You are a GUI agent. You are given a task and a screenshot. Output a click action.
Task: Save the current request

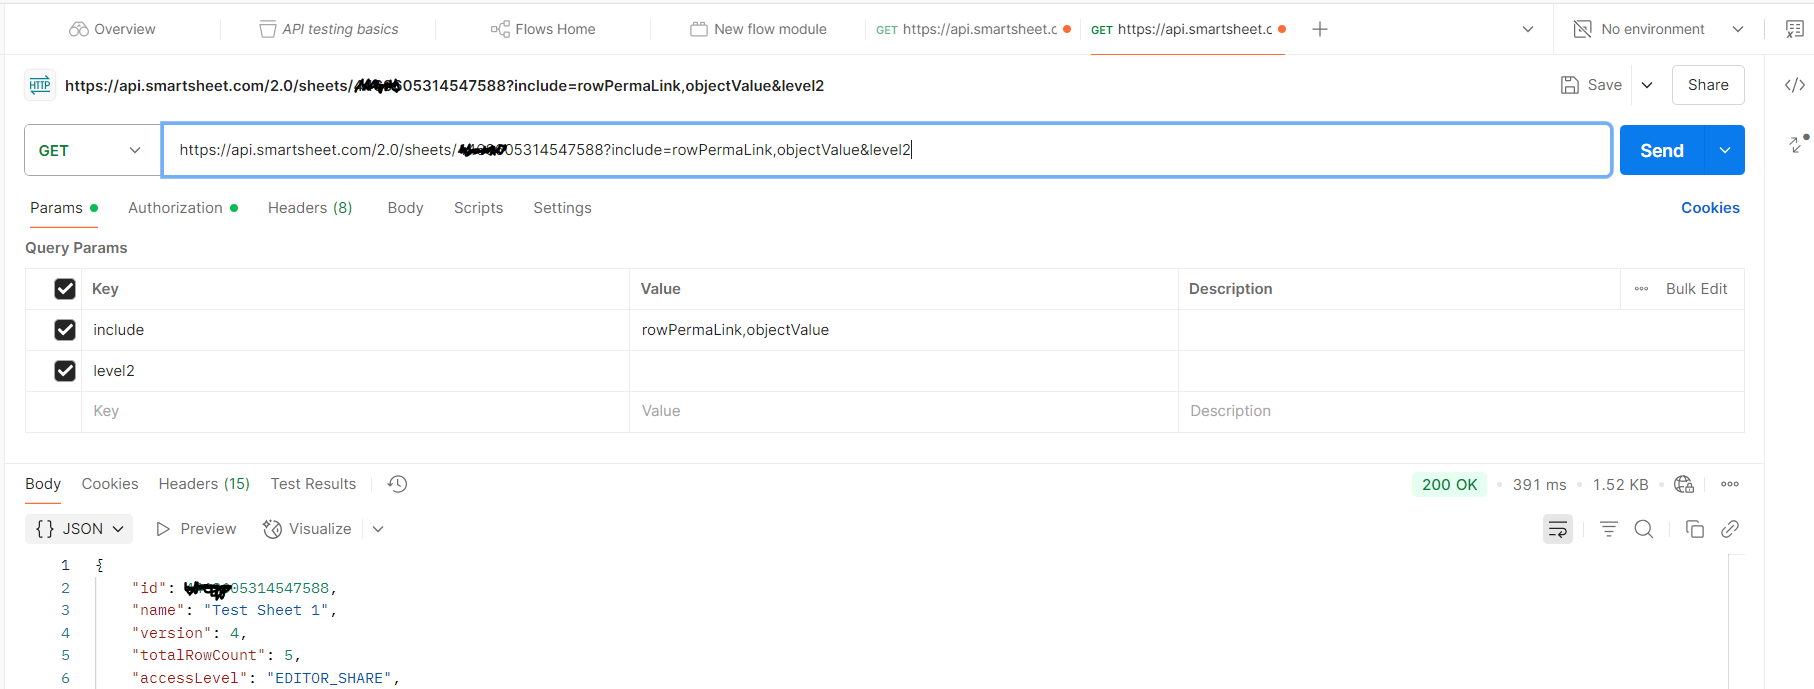1592,85
